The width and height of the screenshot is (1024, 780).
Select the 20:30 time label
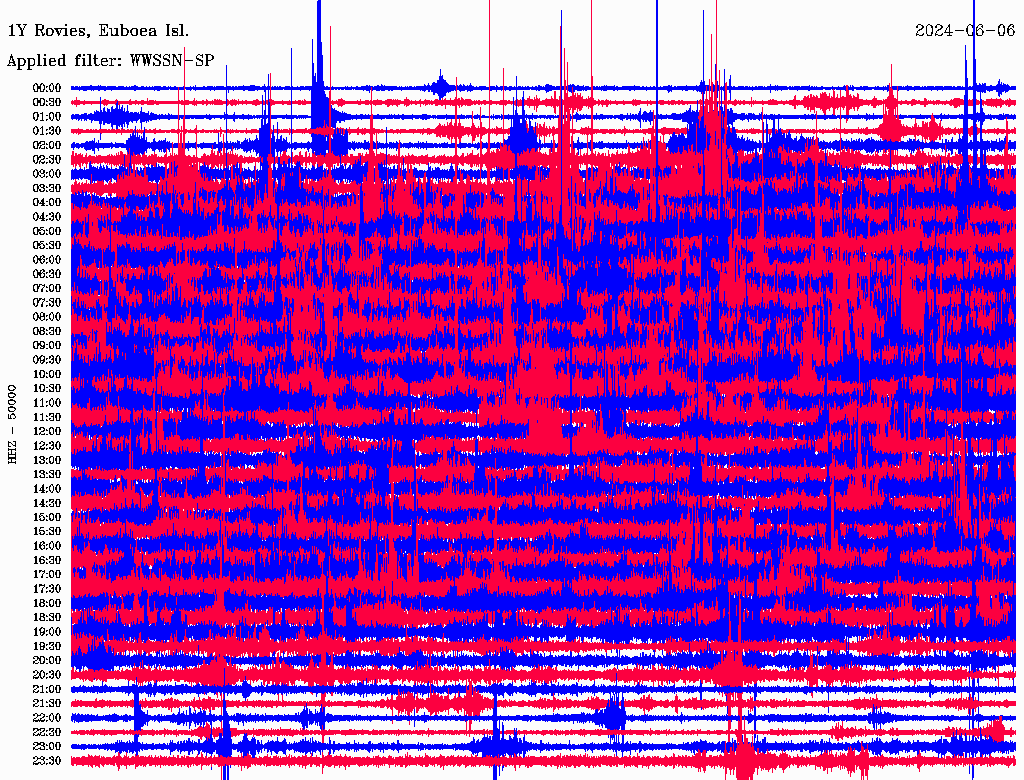(47, 675)
